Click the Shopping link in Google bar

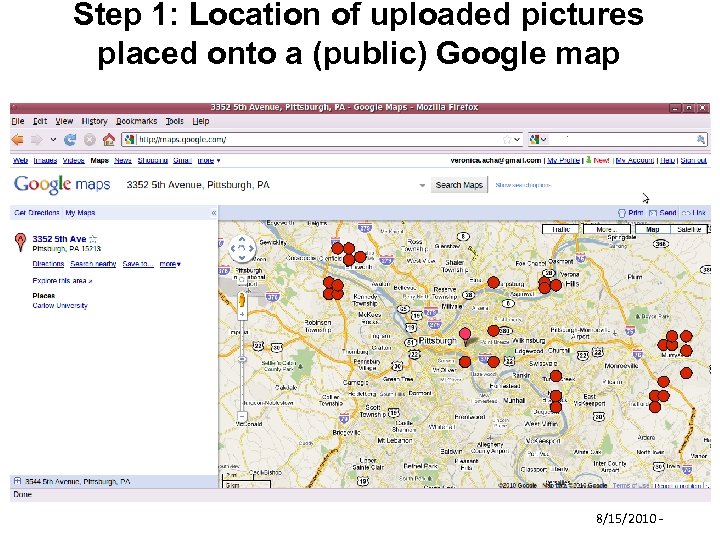click(152, 160)
